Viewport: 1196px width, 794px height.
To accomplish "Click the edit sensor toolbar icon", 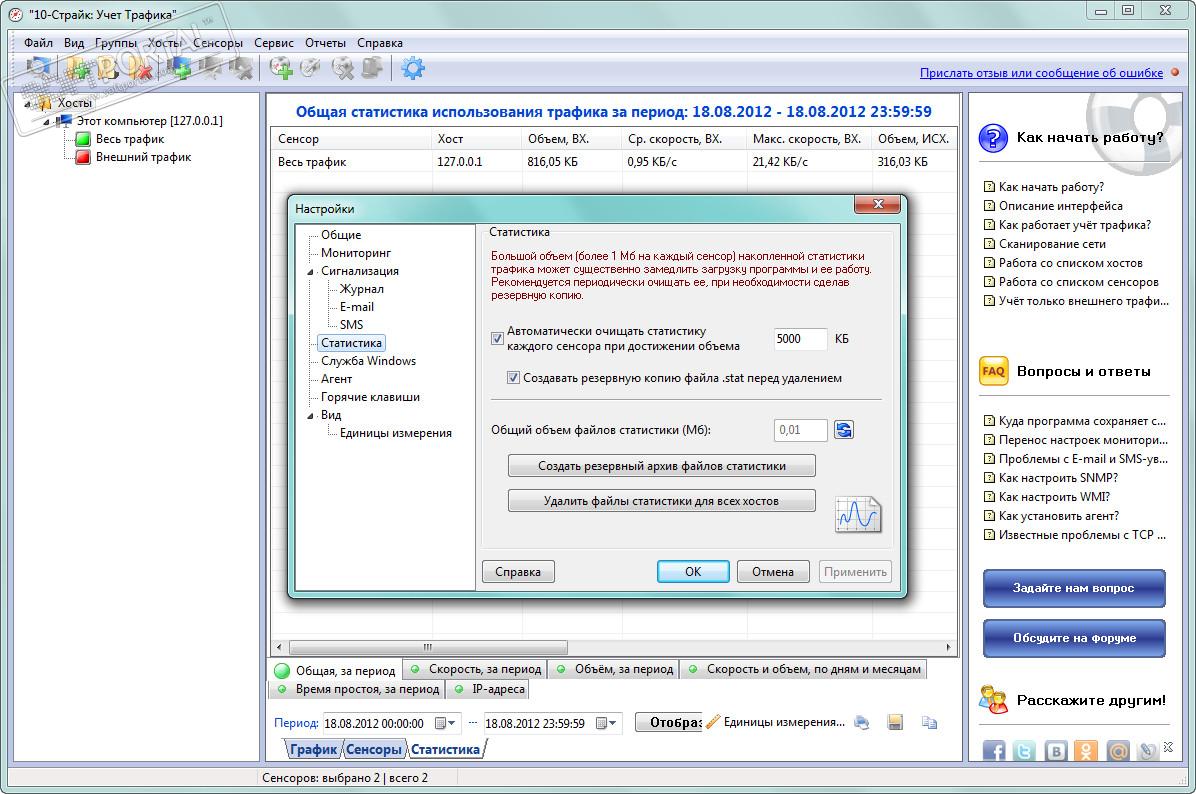I will 310,68.
